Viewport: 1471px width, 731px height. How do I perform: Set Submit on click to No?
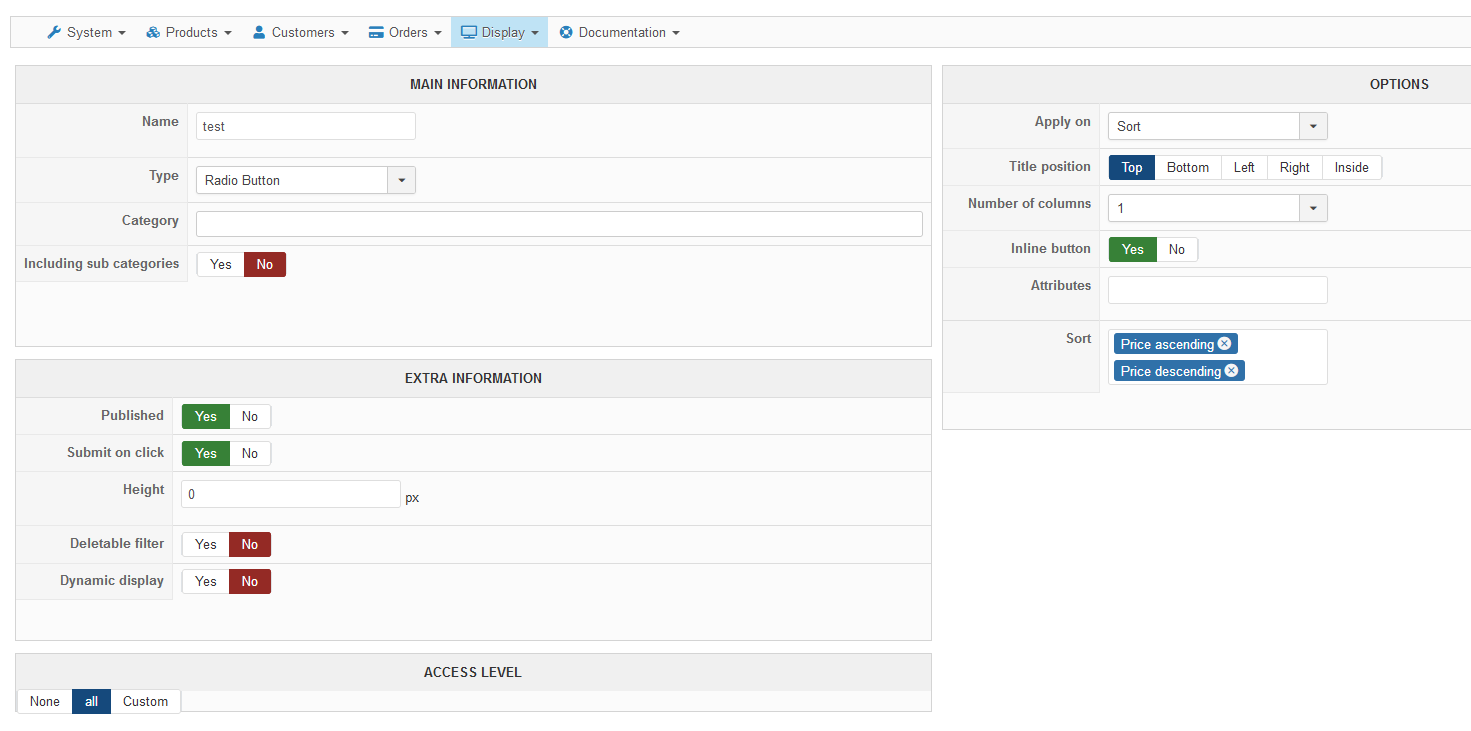[x=250, y=453]
